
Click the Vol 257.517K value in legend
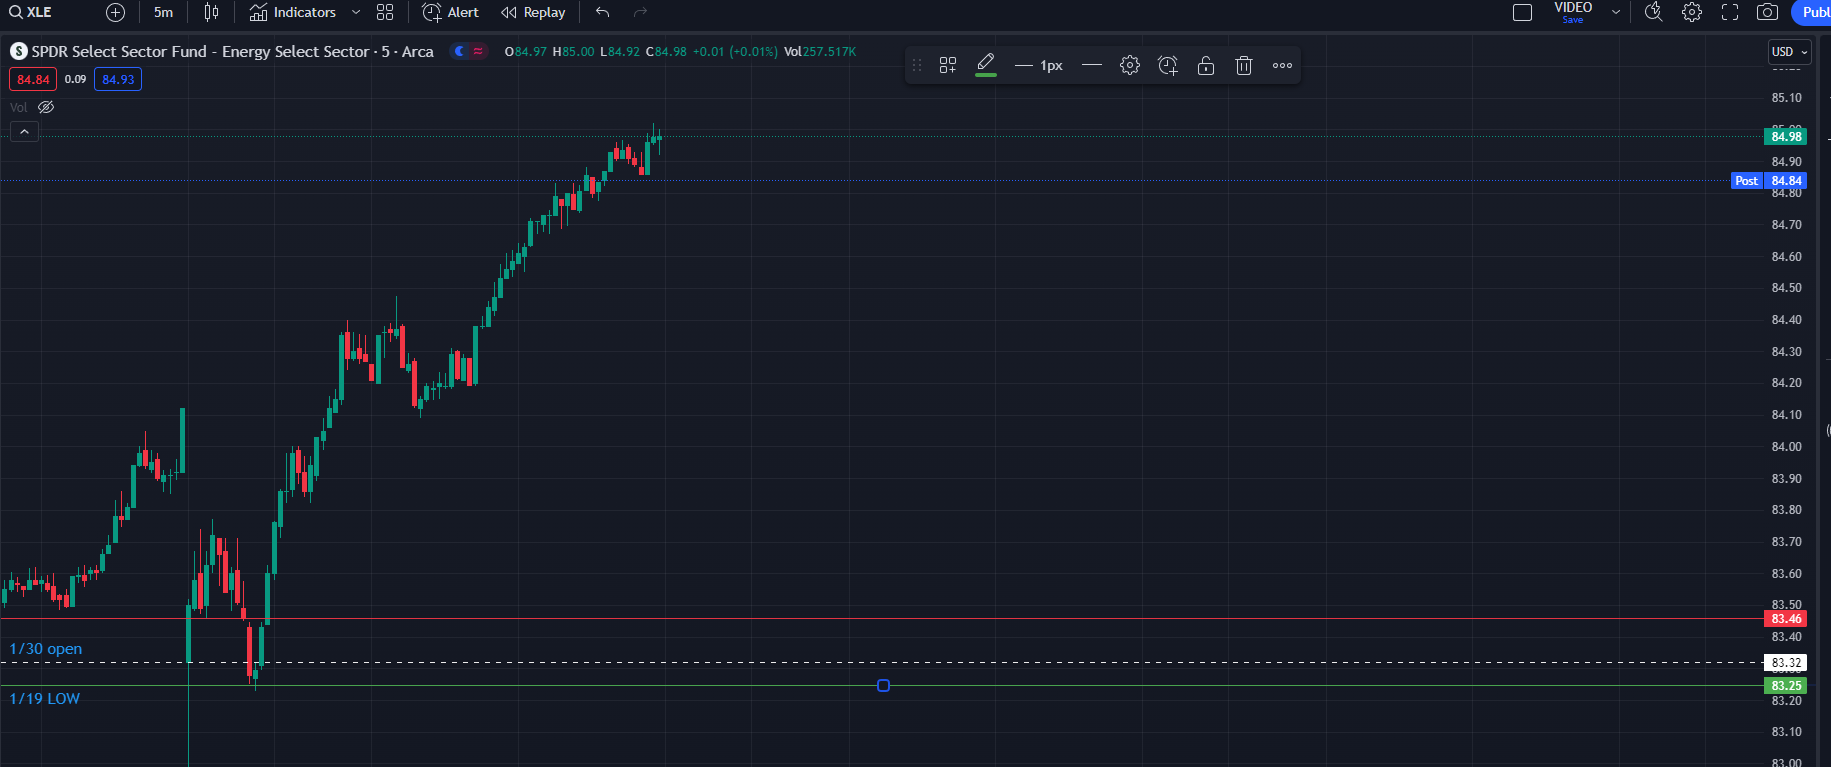(820, 51)
